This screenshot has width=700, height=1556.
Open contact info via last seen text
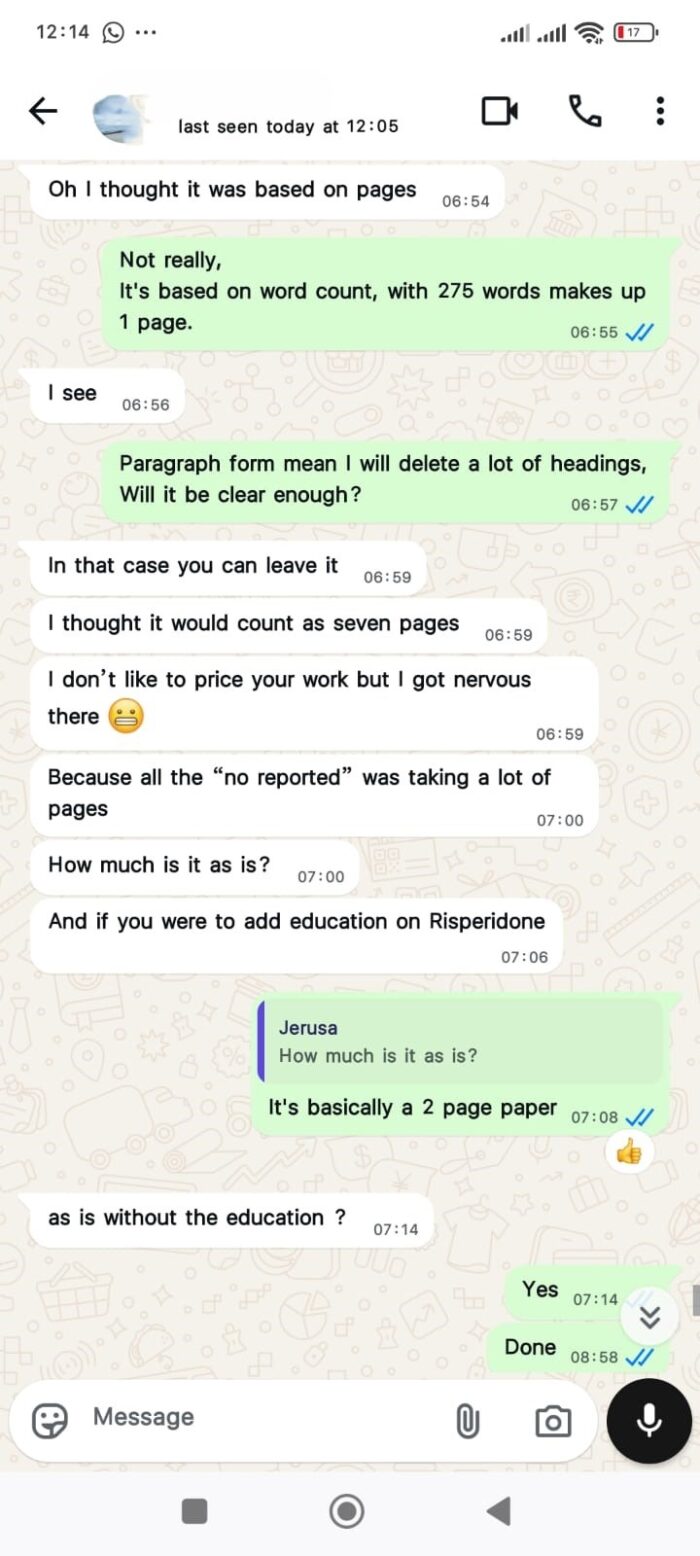point(288,126)
